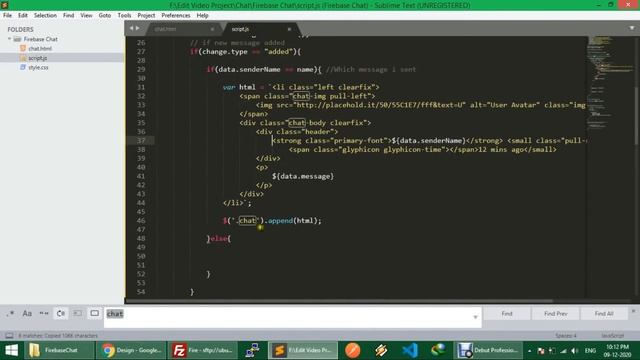Open style.css in the sidebar

38,67
